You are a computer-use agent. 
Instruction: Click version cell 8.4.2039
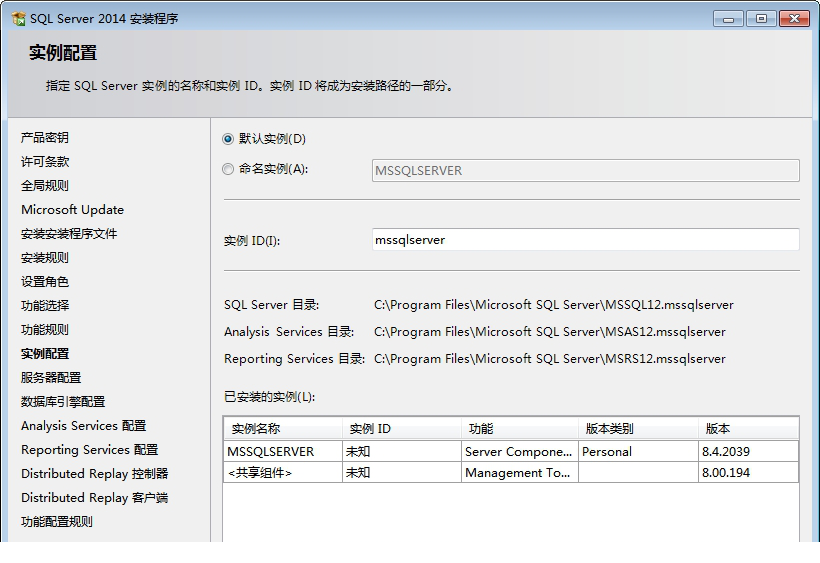click(x=748, y=452)
